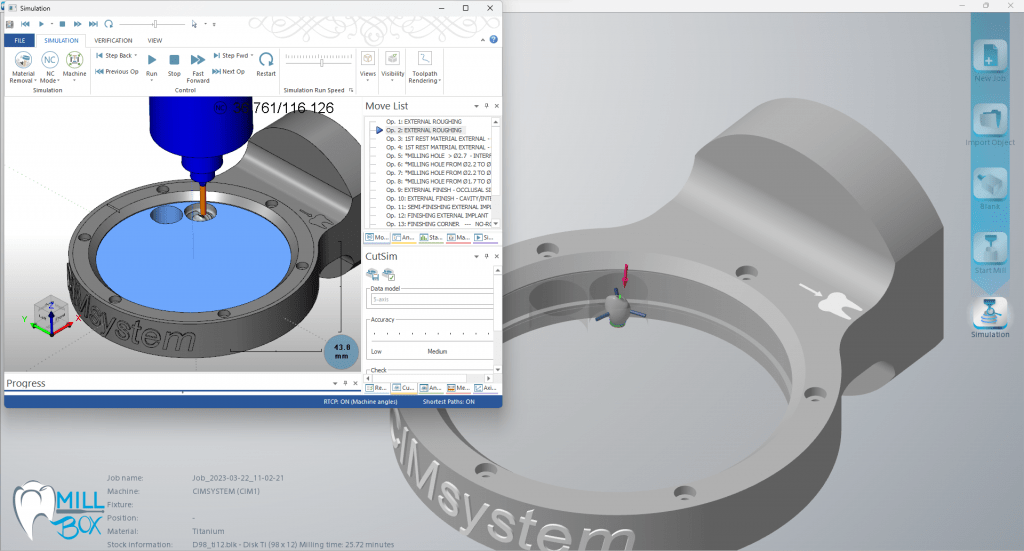Image resolution: width=1024 pixels, height=551 pixels.
Task: Switch to the FILE tab
Action: click(x=20, y=40)
